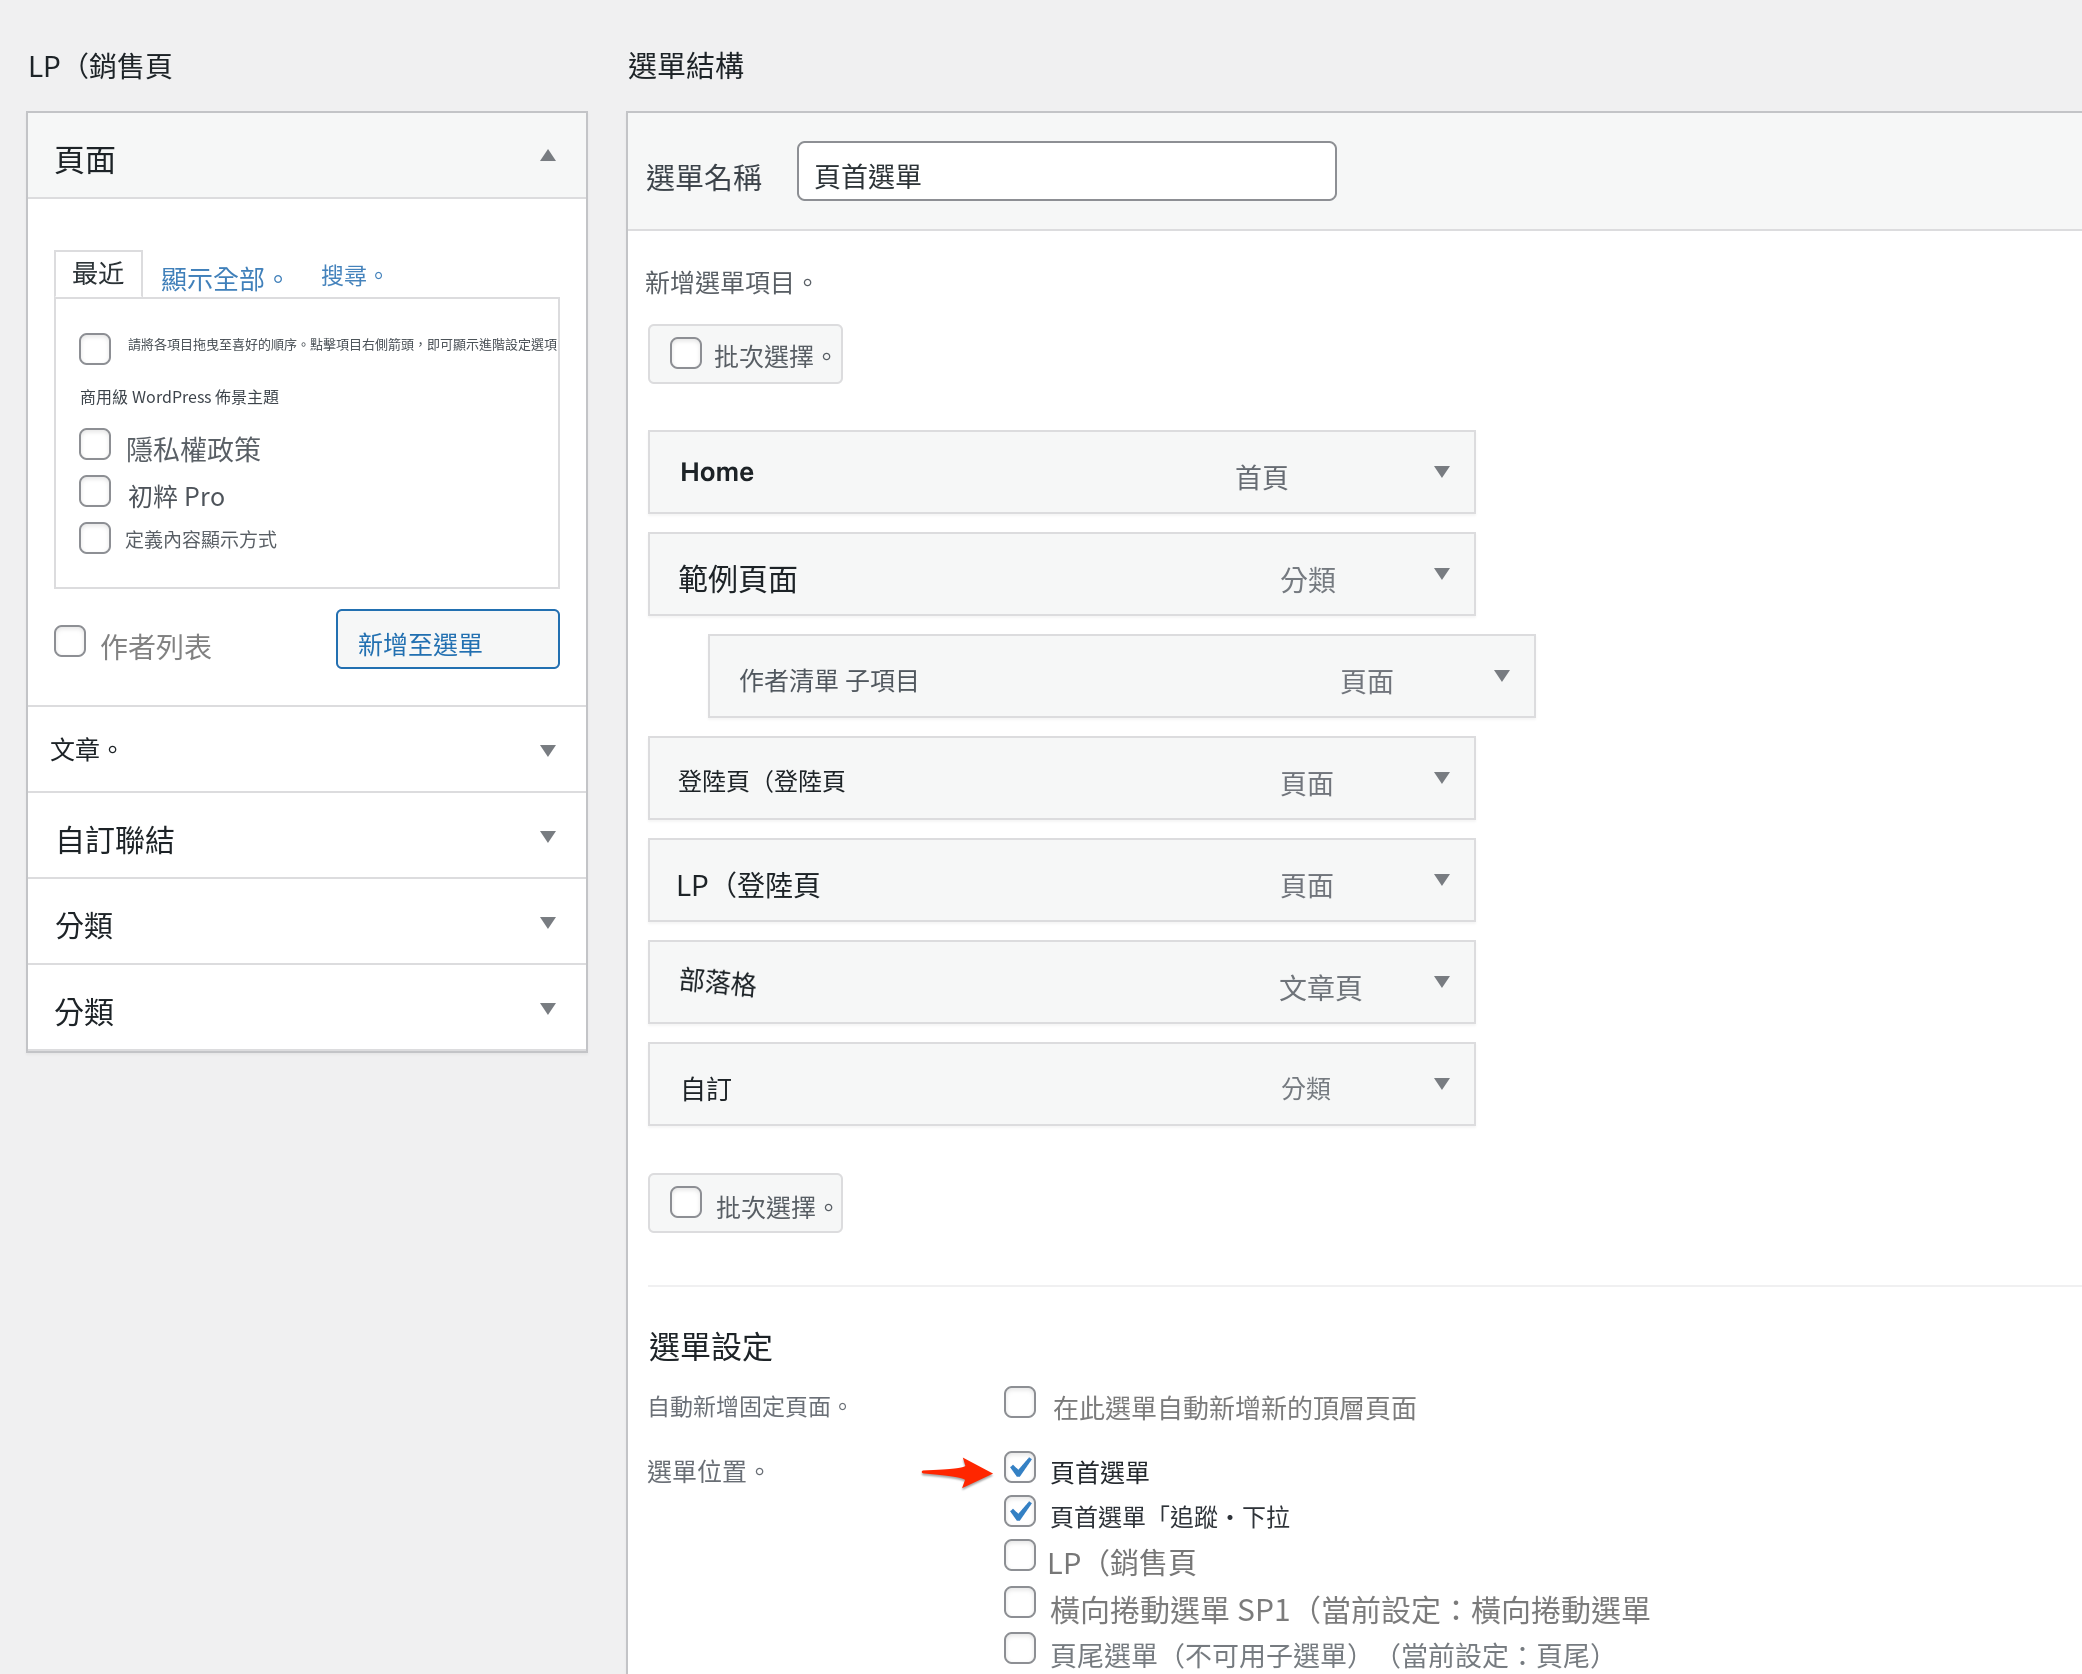Check the 初粹 Pro page checkbox
This screenshot has width=2082, height=1674.
pos(95,491)
